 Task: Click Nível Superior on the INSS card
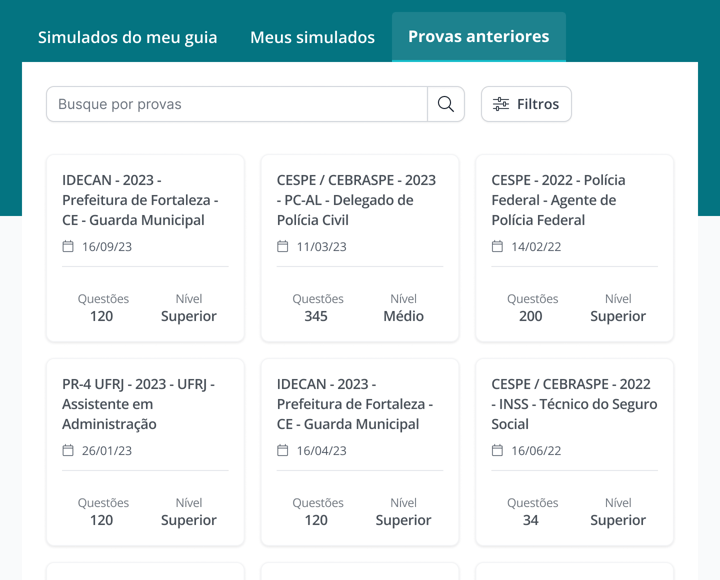click(618, 520)
